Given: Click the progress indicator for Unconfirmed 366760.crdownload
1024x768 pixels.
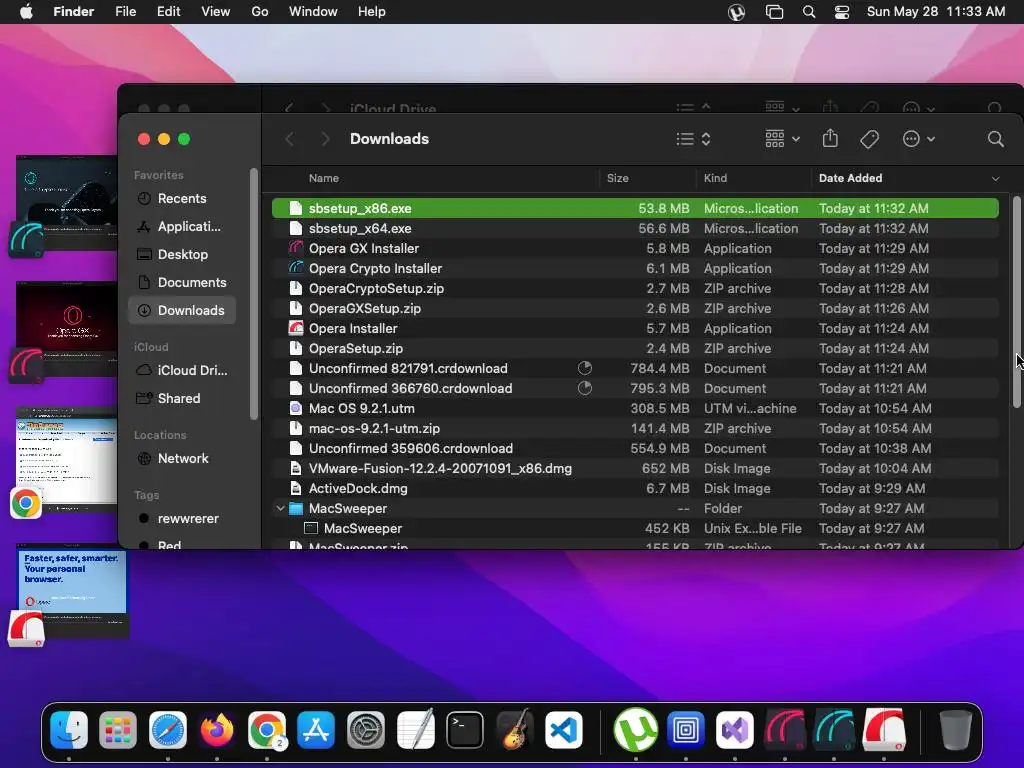Looking at the screenshot, I should tap(584, 389).
